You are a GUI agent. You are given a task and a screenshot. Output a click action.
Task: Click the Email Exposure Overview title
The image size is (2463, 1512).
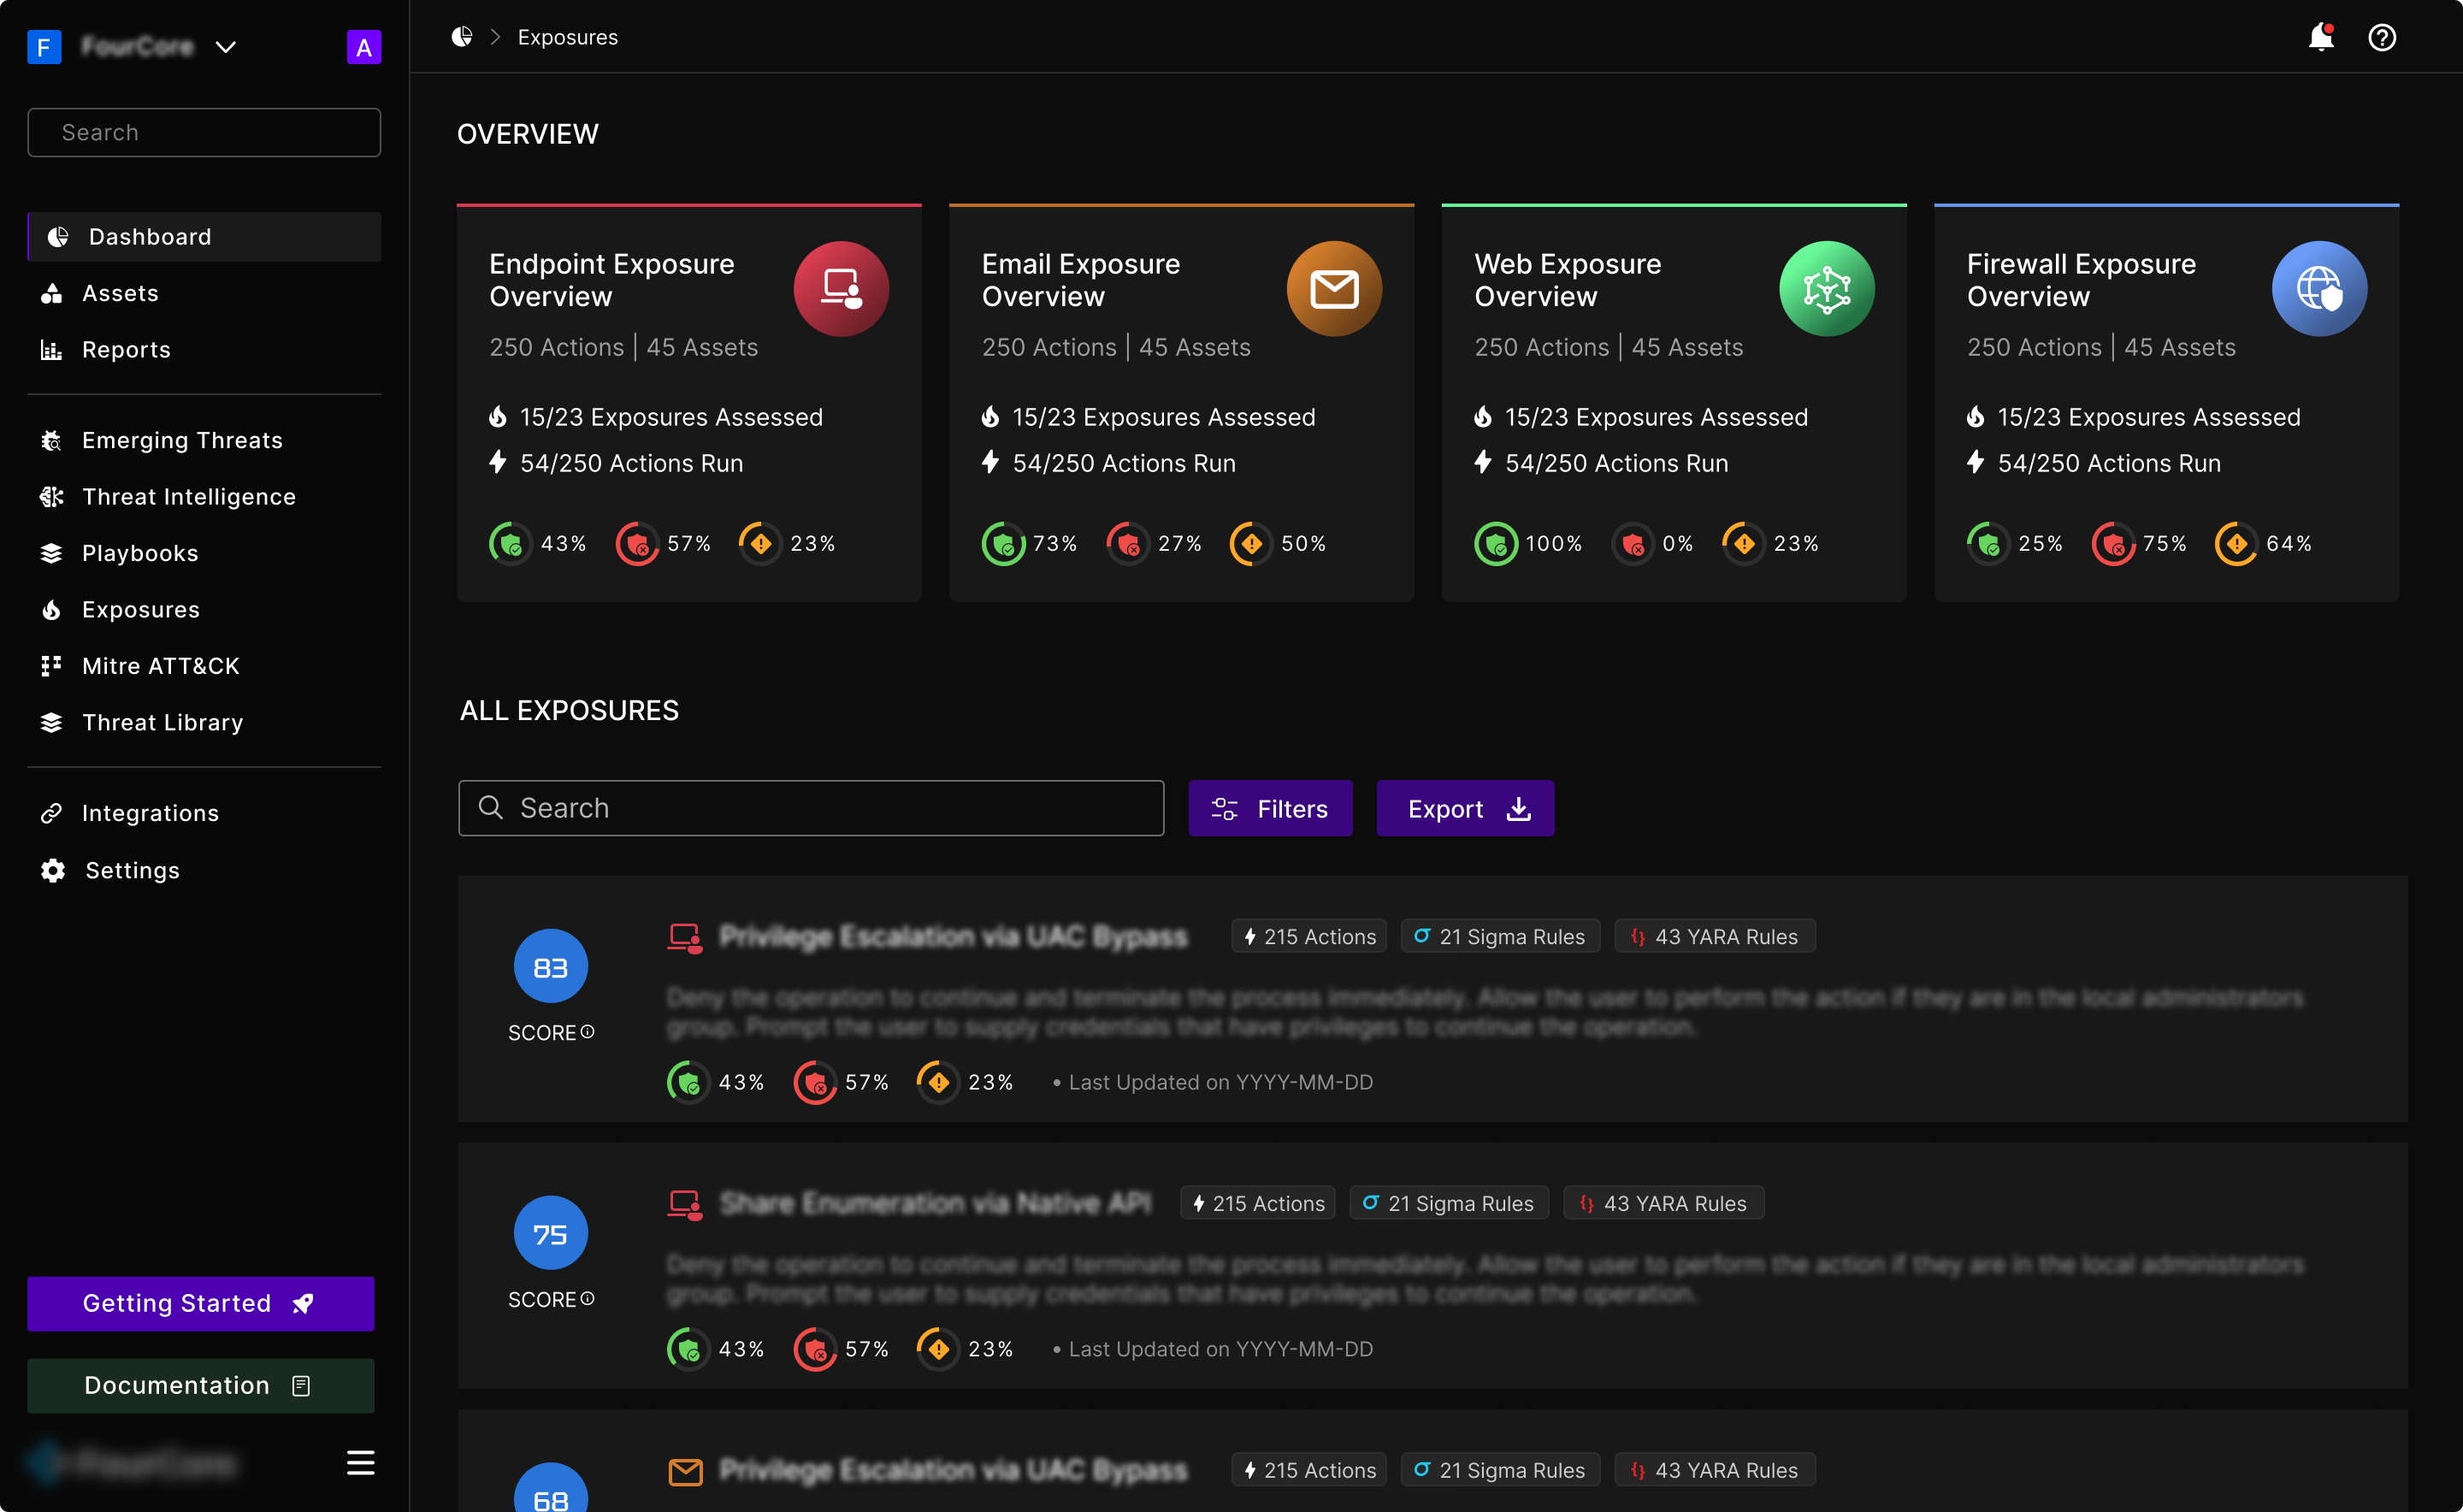click(x=1081, y=280)
